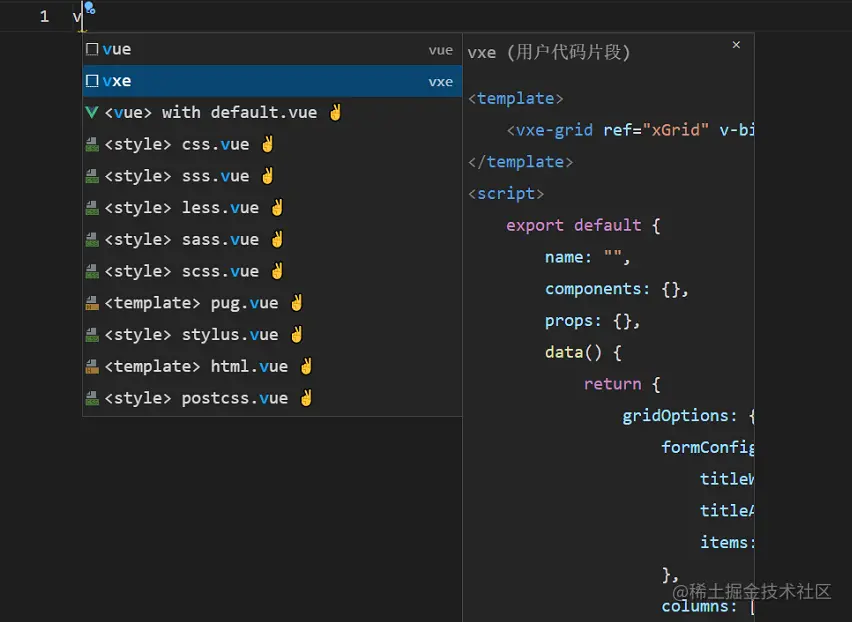Pick the '<style> stylus.vue' completion
852x622 pixels.
click(272, 335)
